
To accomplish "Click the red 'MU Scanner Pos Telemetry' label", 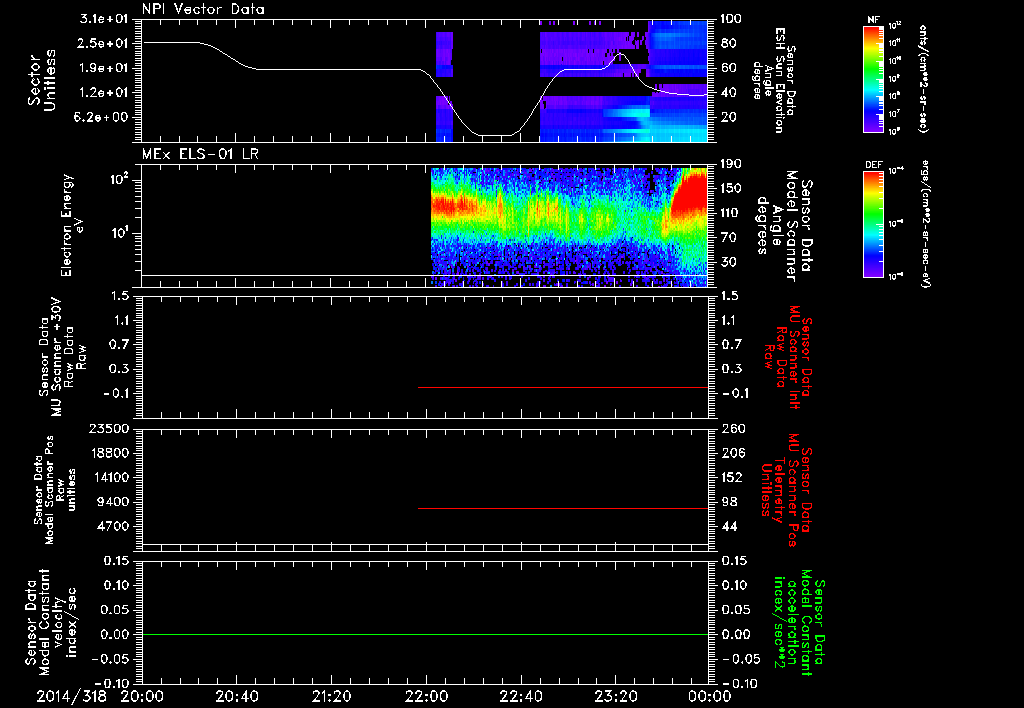I will 784,490.
